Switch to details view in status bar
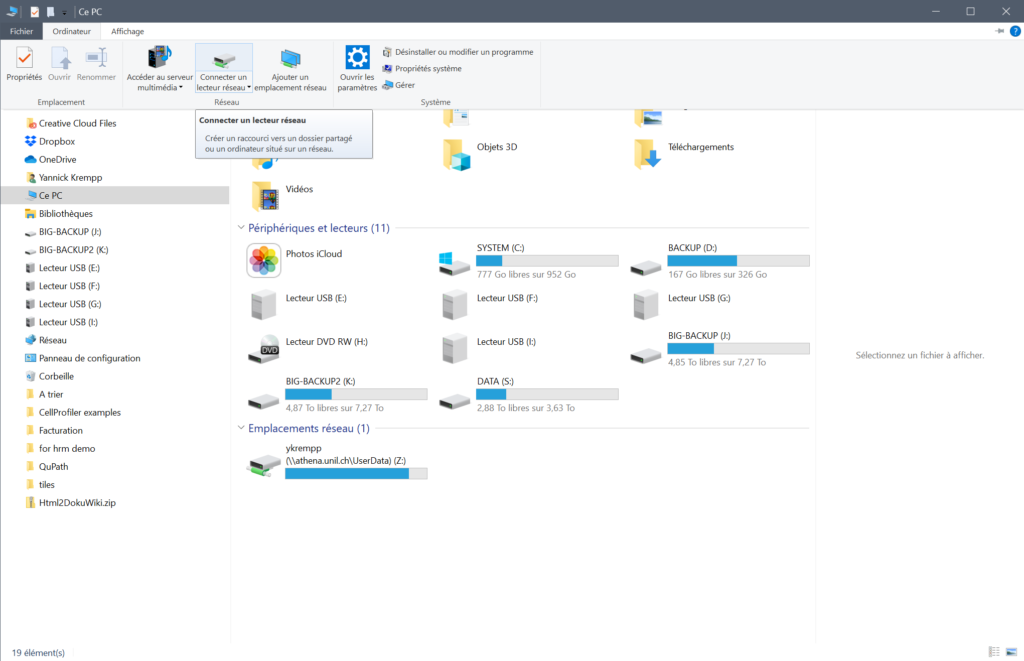Viewport: 1024px width, 661px height. [993, 652]
